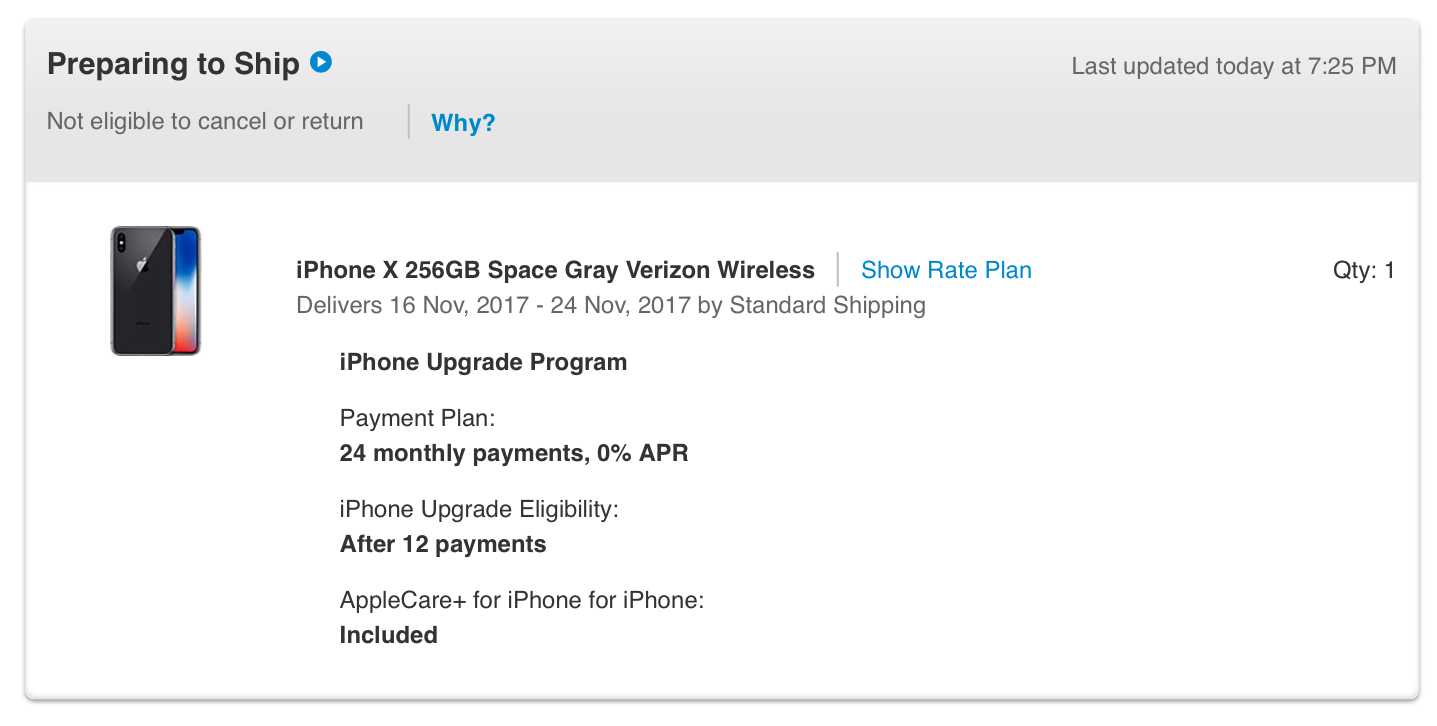Viewport: 1437px width, 726px height.
Task: Click the blue arrow icon beside Preparing to Ship
Action: click(321, 63)
